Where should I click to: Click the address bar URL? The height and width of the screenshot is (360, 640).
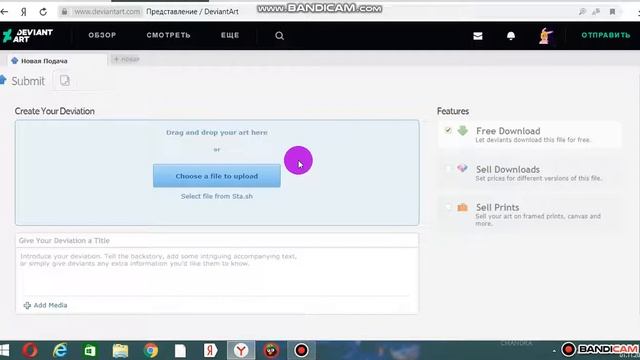[107, 12]
